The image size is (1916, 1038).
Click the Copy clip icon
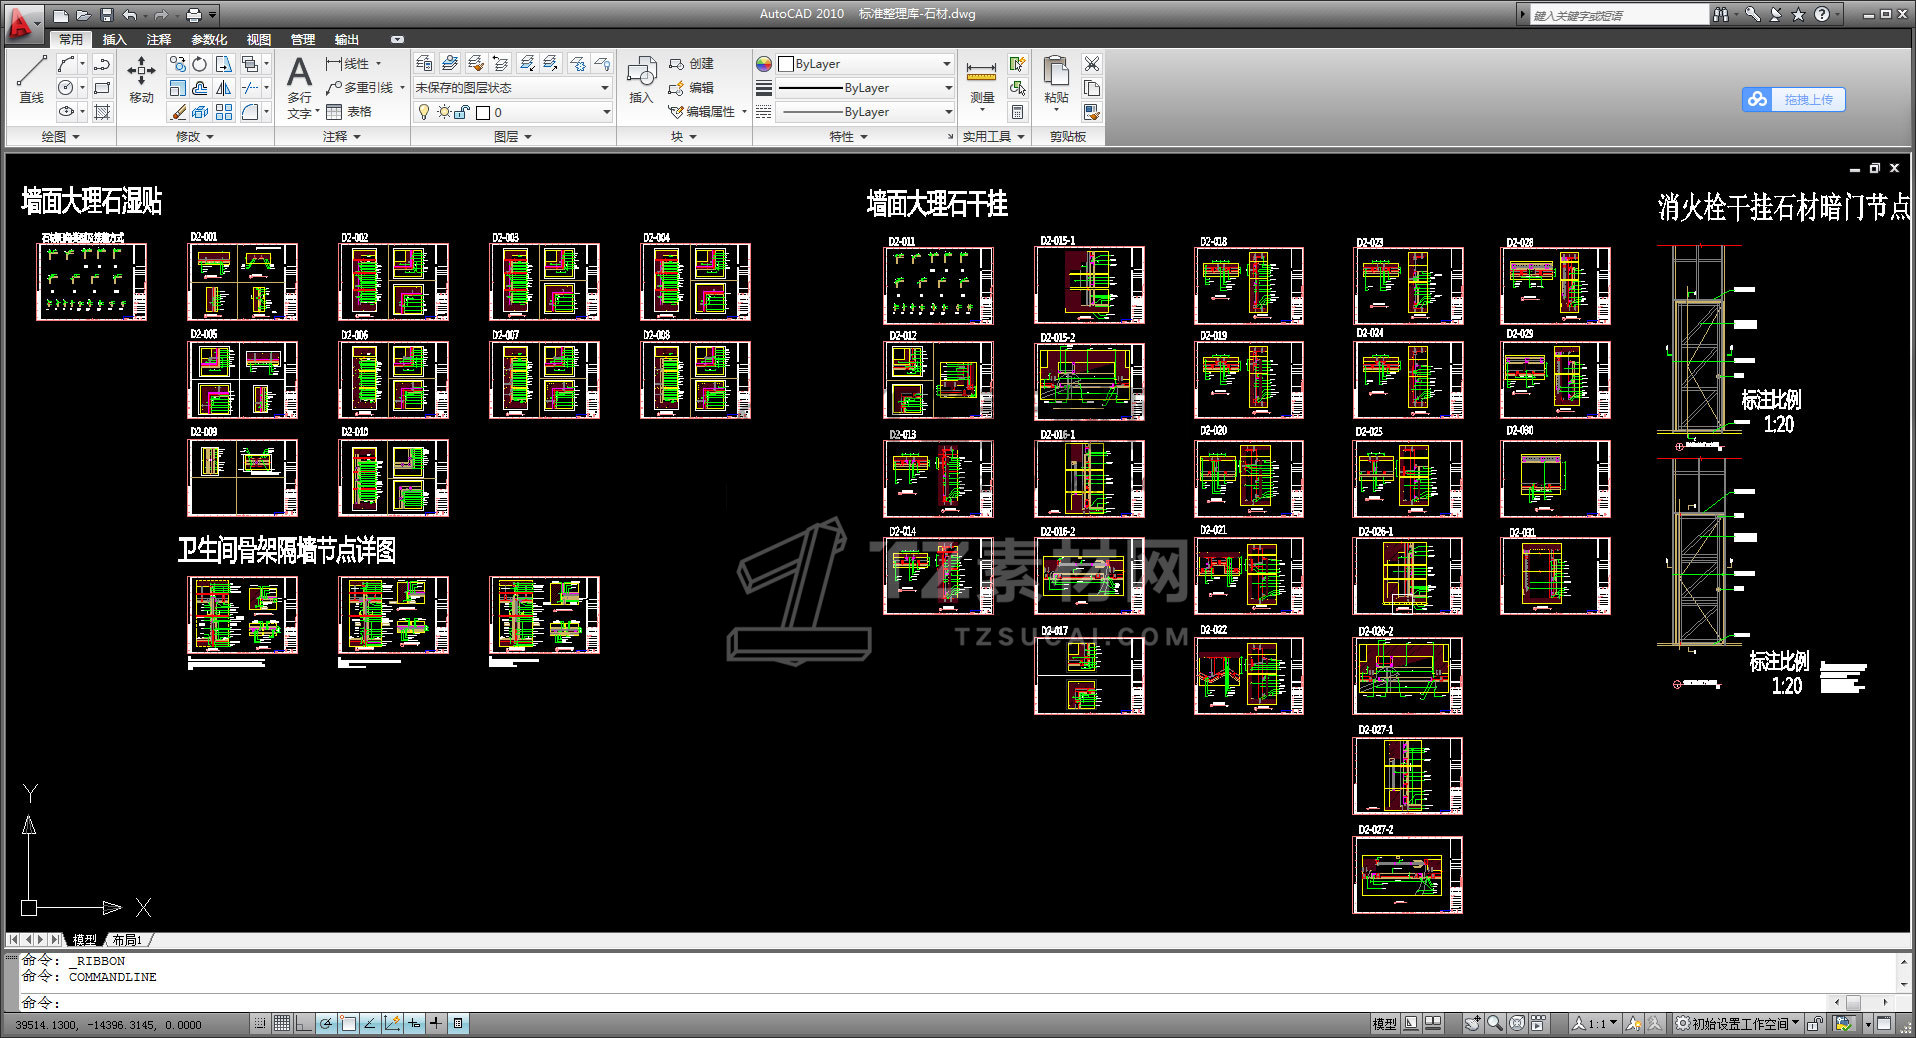pyautogui.click(x=1092, y=88)
